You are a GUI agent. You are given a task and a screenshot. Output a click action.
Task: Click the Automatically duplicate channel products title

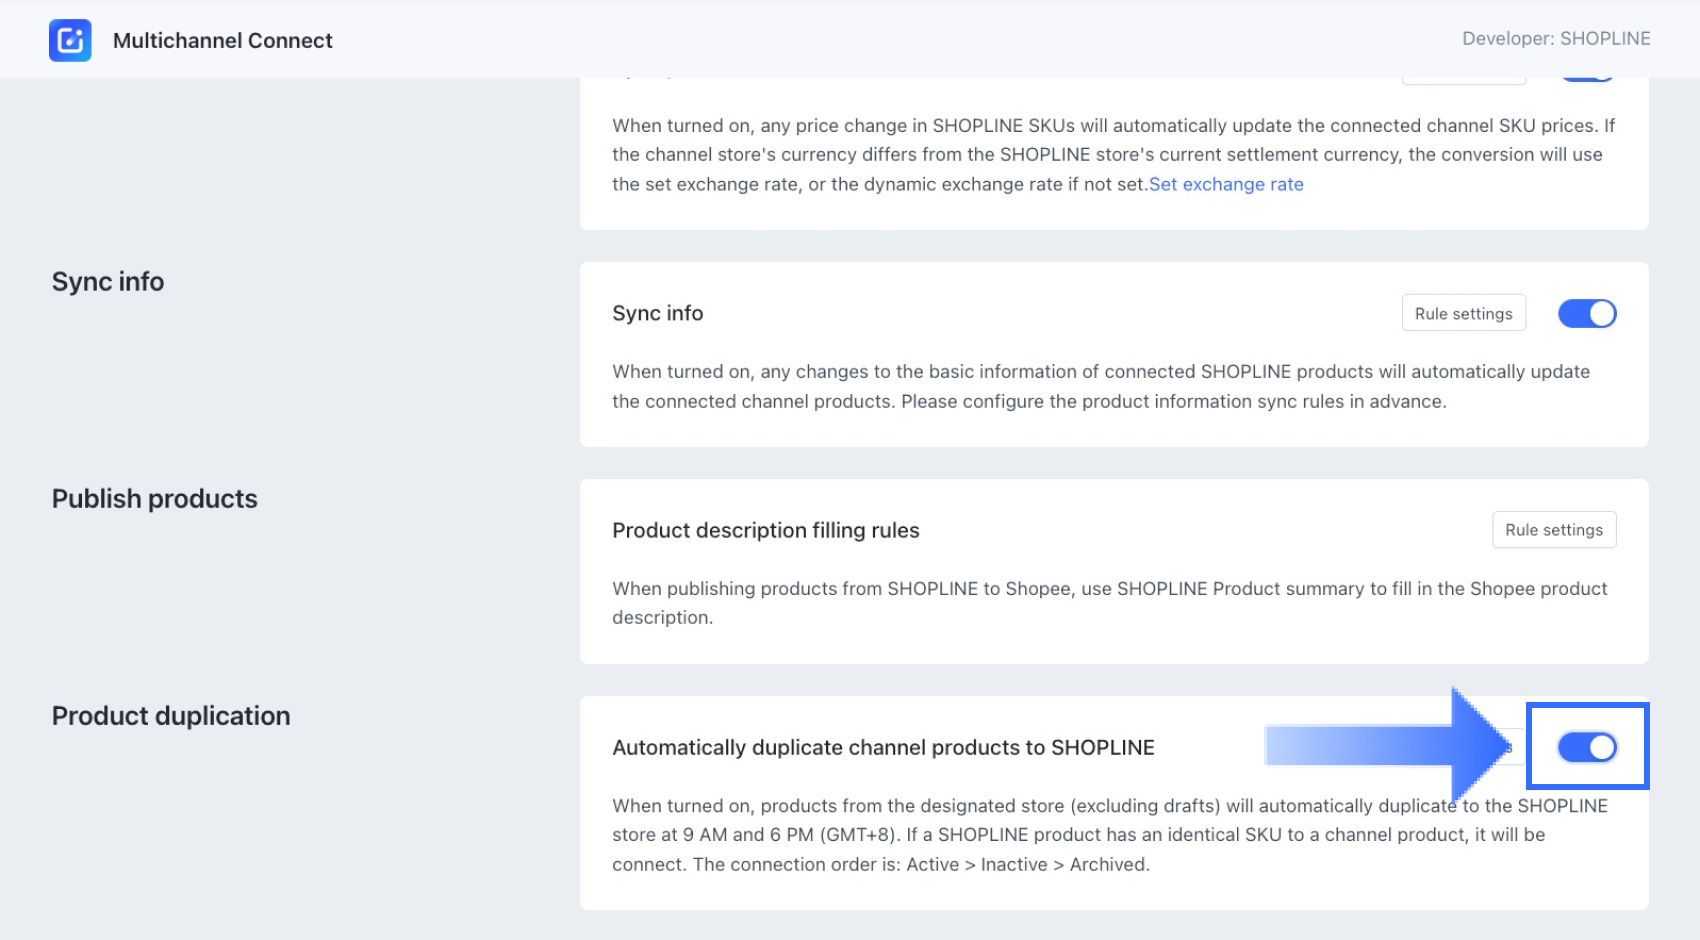(x=883, y=748)
